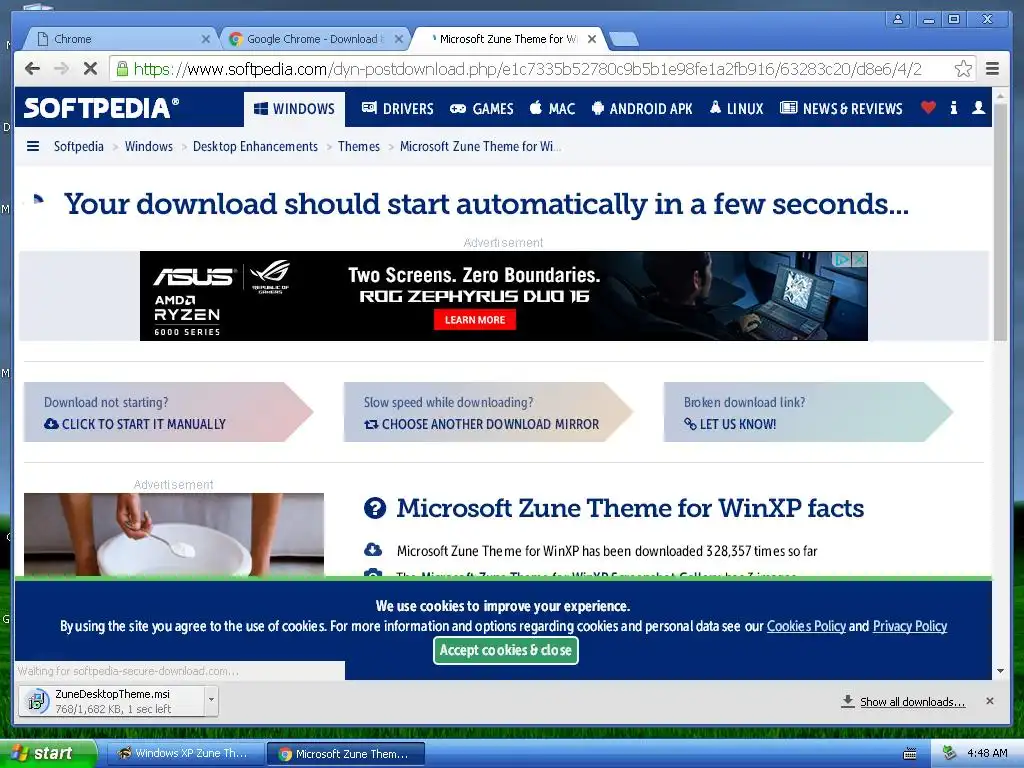Viewport: 1024px width, 768px height.
Task: Click the info icon in Softpedia navbar
Action: [x=953, y=108]
